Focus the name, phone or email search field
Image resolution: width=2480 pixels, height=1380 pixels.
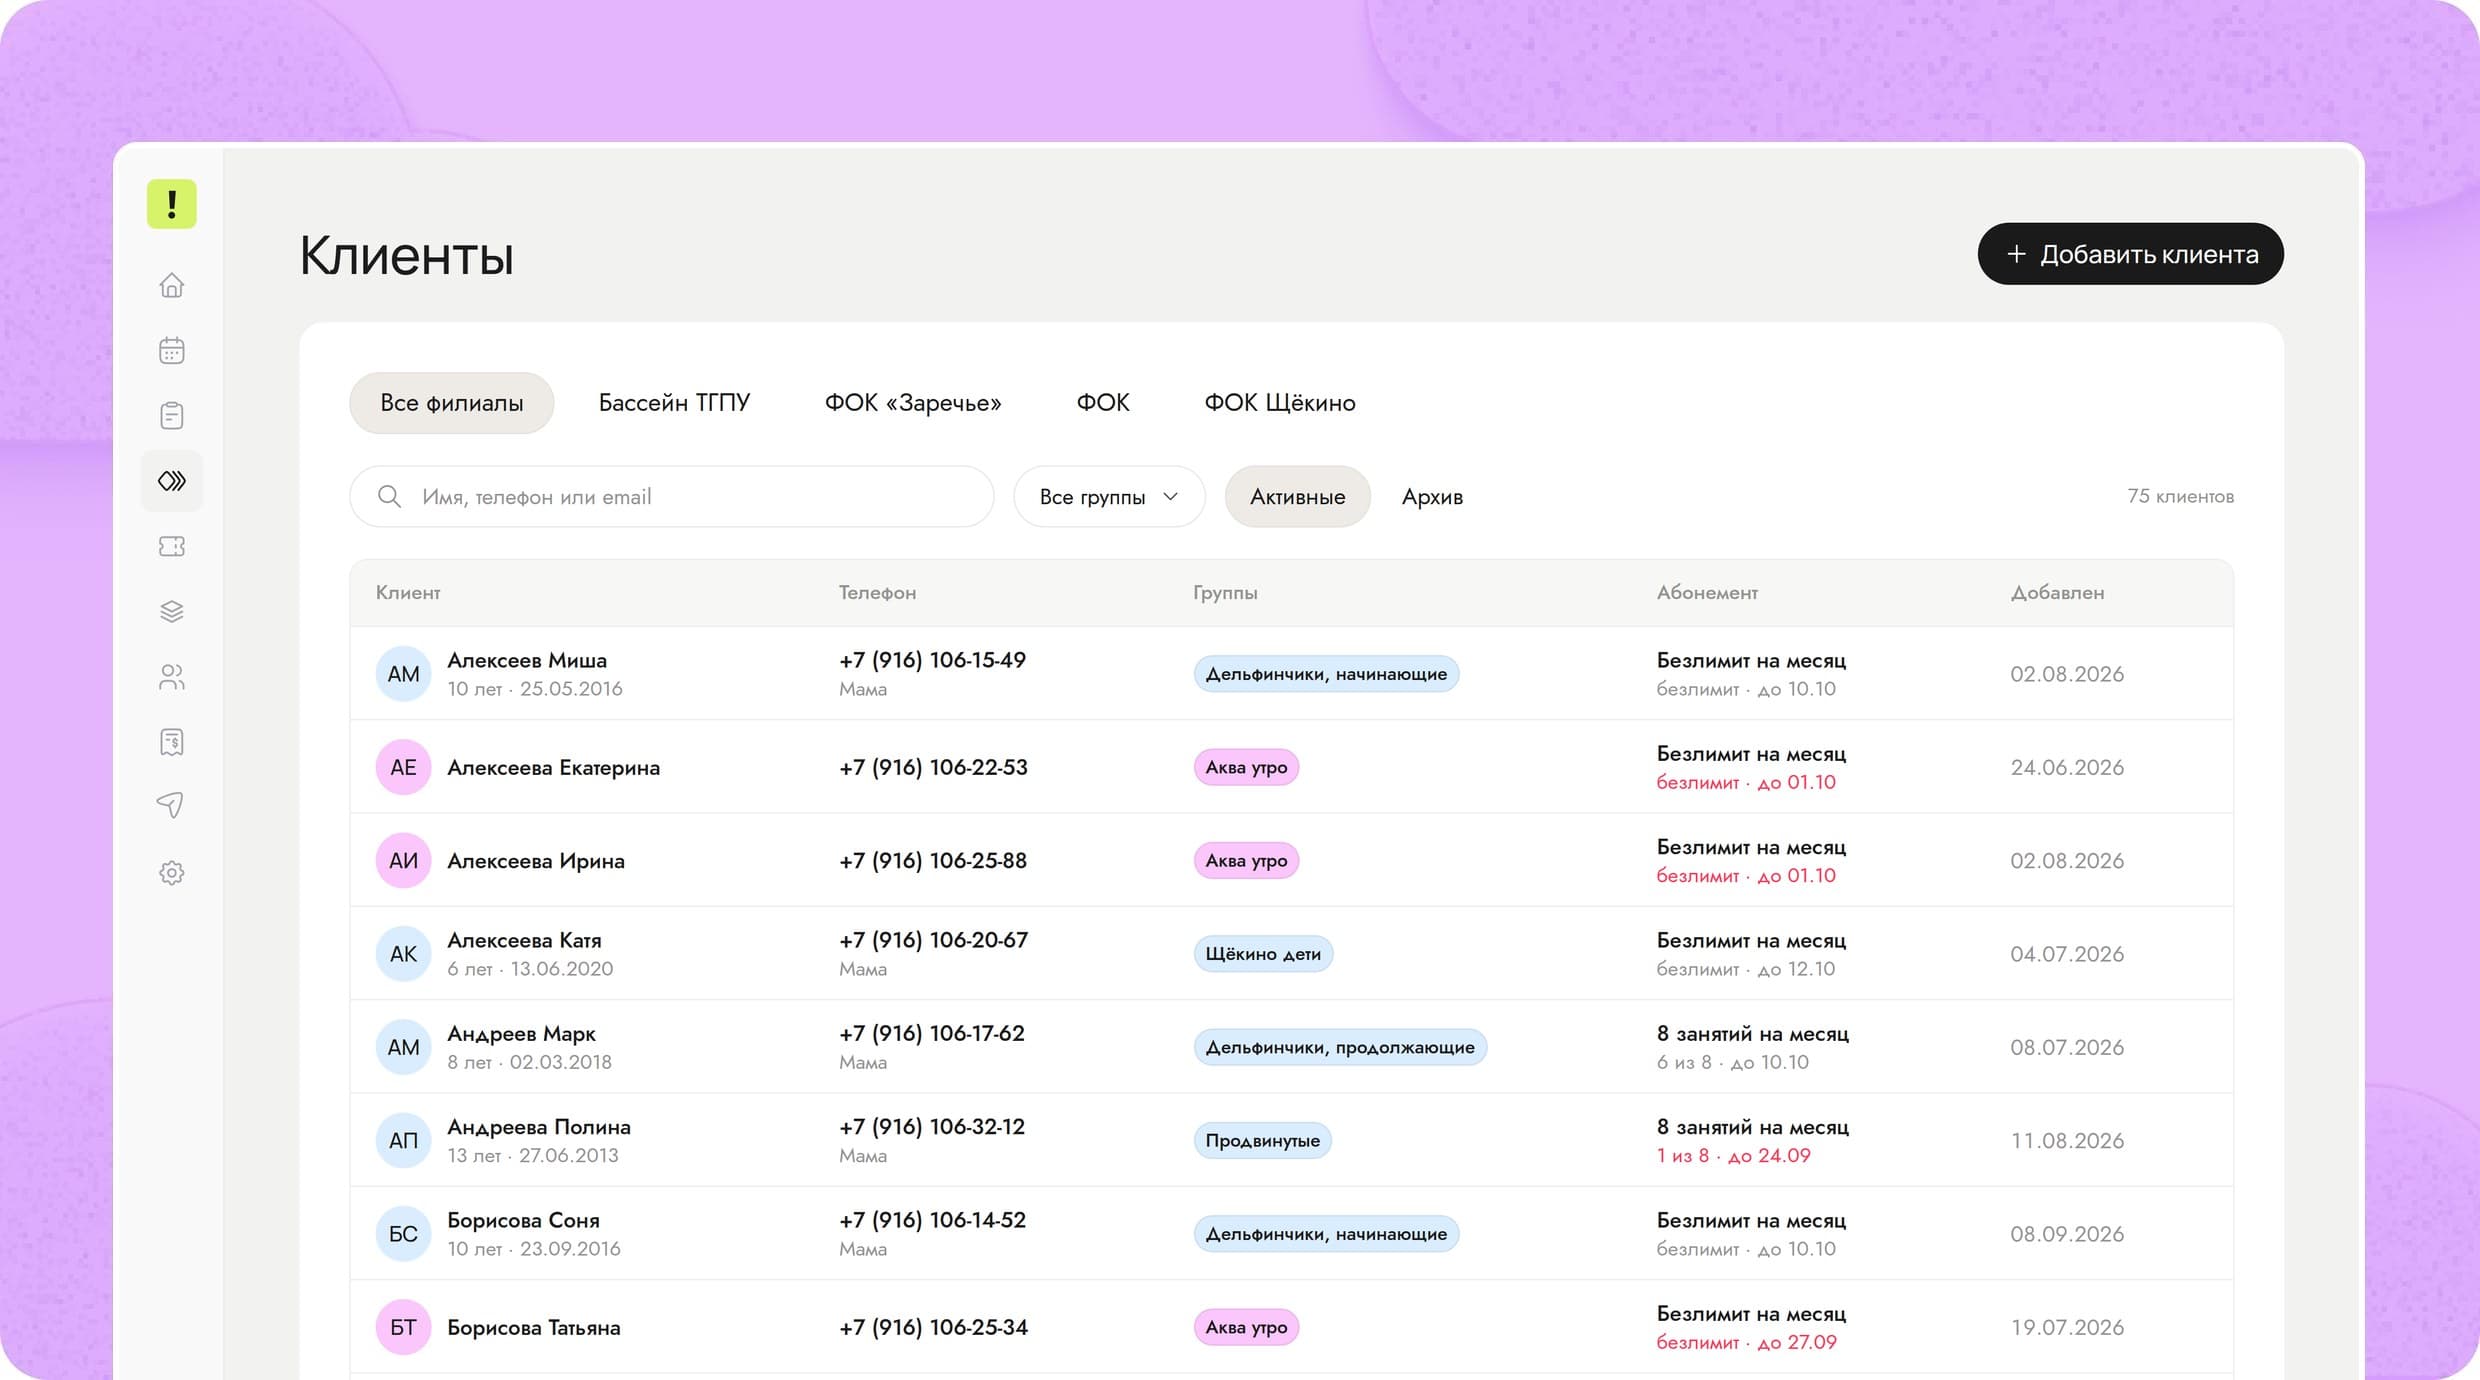click(671, 496)
